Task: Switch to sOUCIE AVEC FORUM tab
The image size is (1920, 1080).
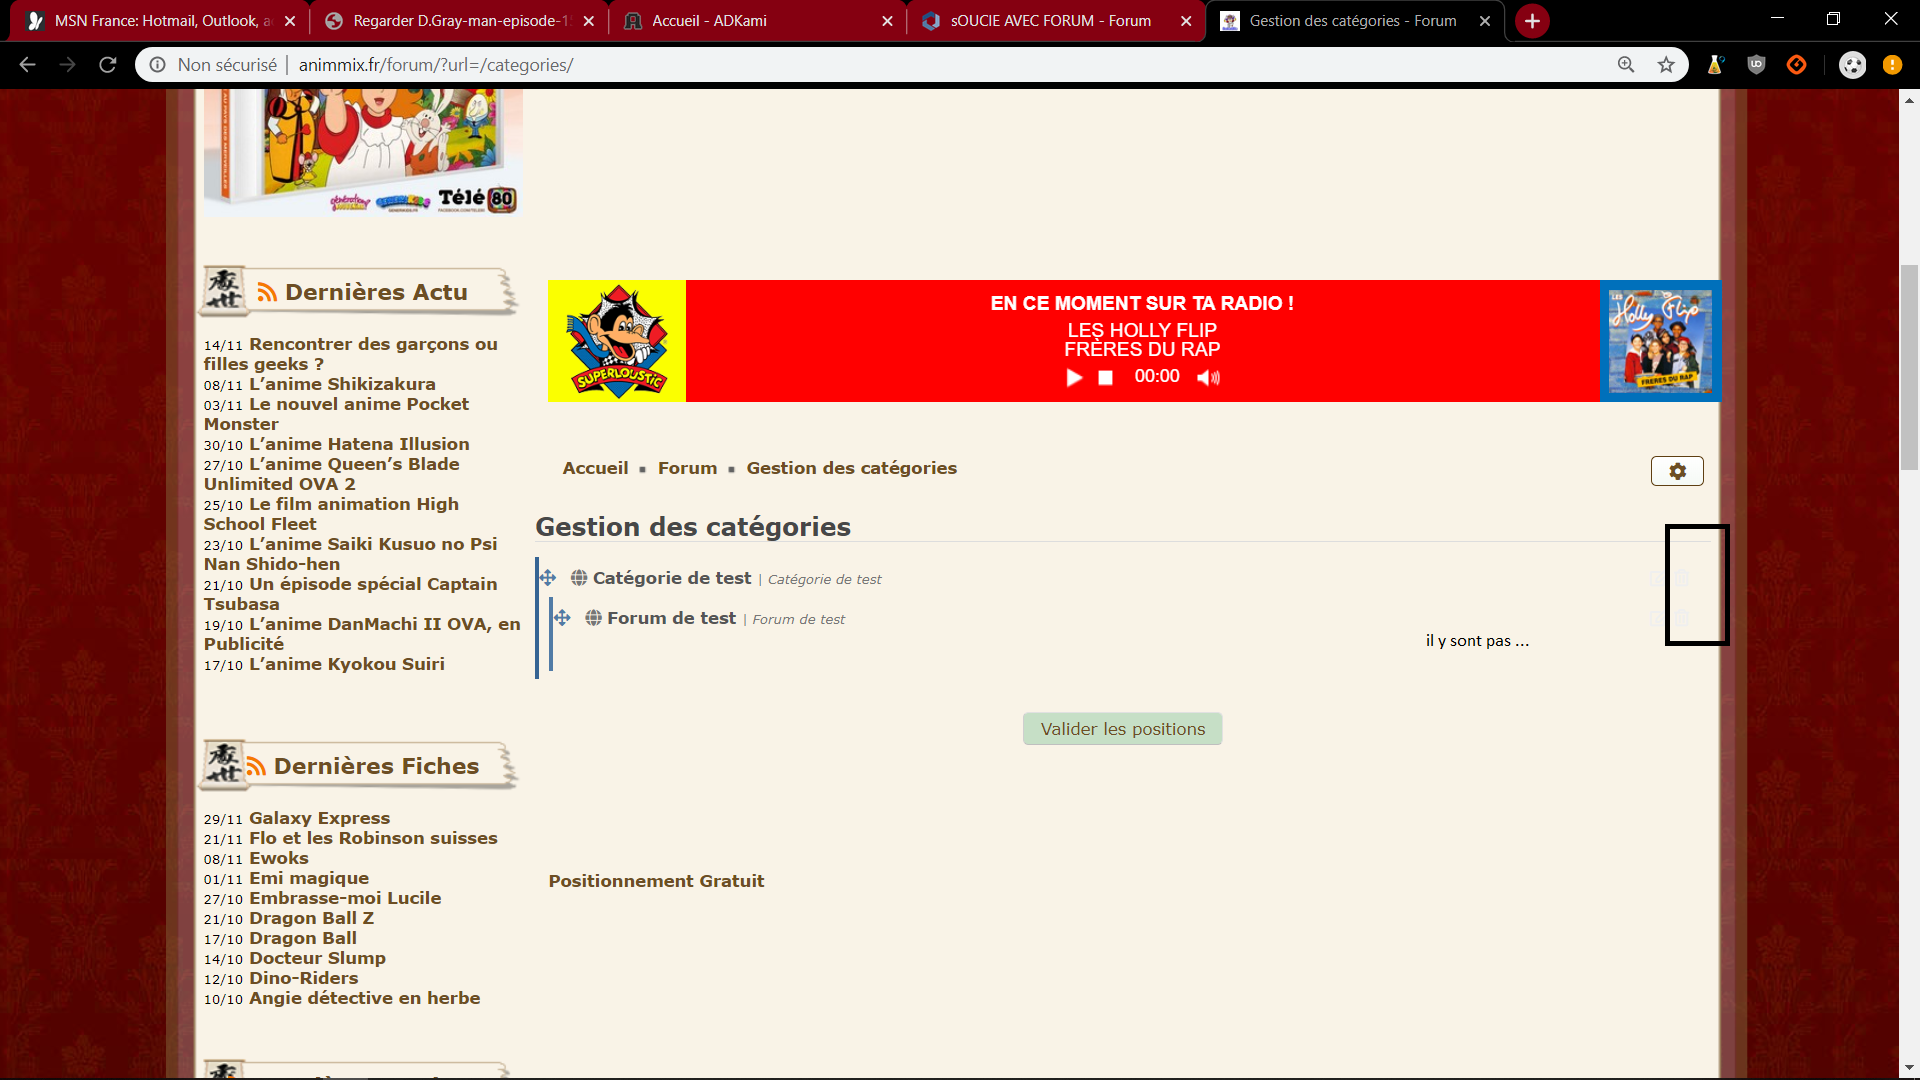Action: 1050,21
